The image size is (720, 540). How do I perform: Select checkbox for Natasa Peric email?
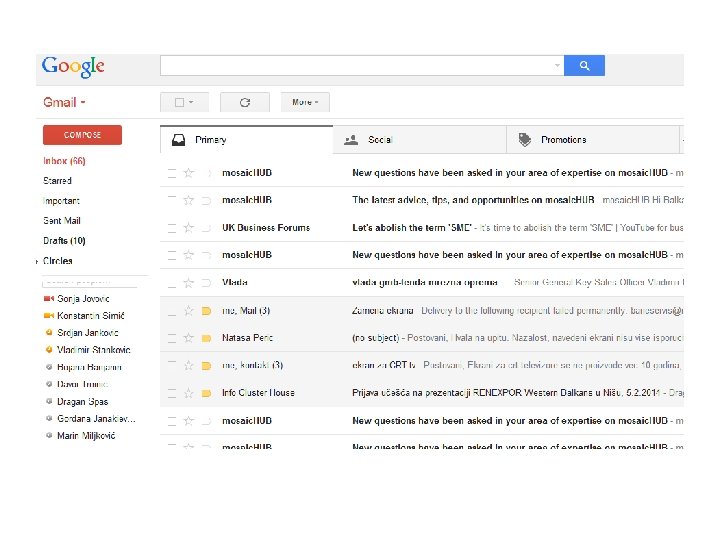(172, 338)
